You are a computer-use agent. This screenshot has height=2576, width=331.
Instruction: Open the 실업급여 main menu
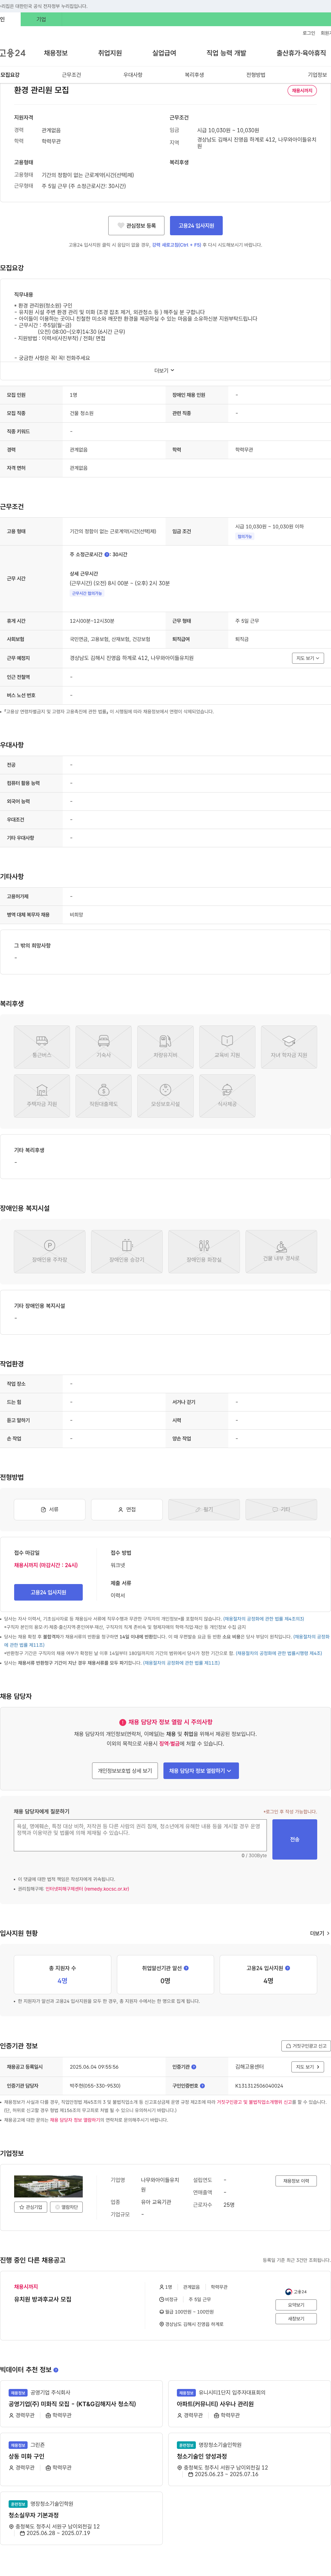[164, 53]
